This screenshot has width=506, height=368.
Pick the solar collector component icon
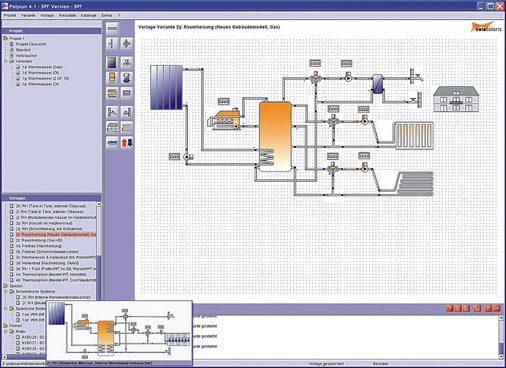point(112,62)
